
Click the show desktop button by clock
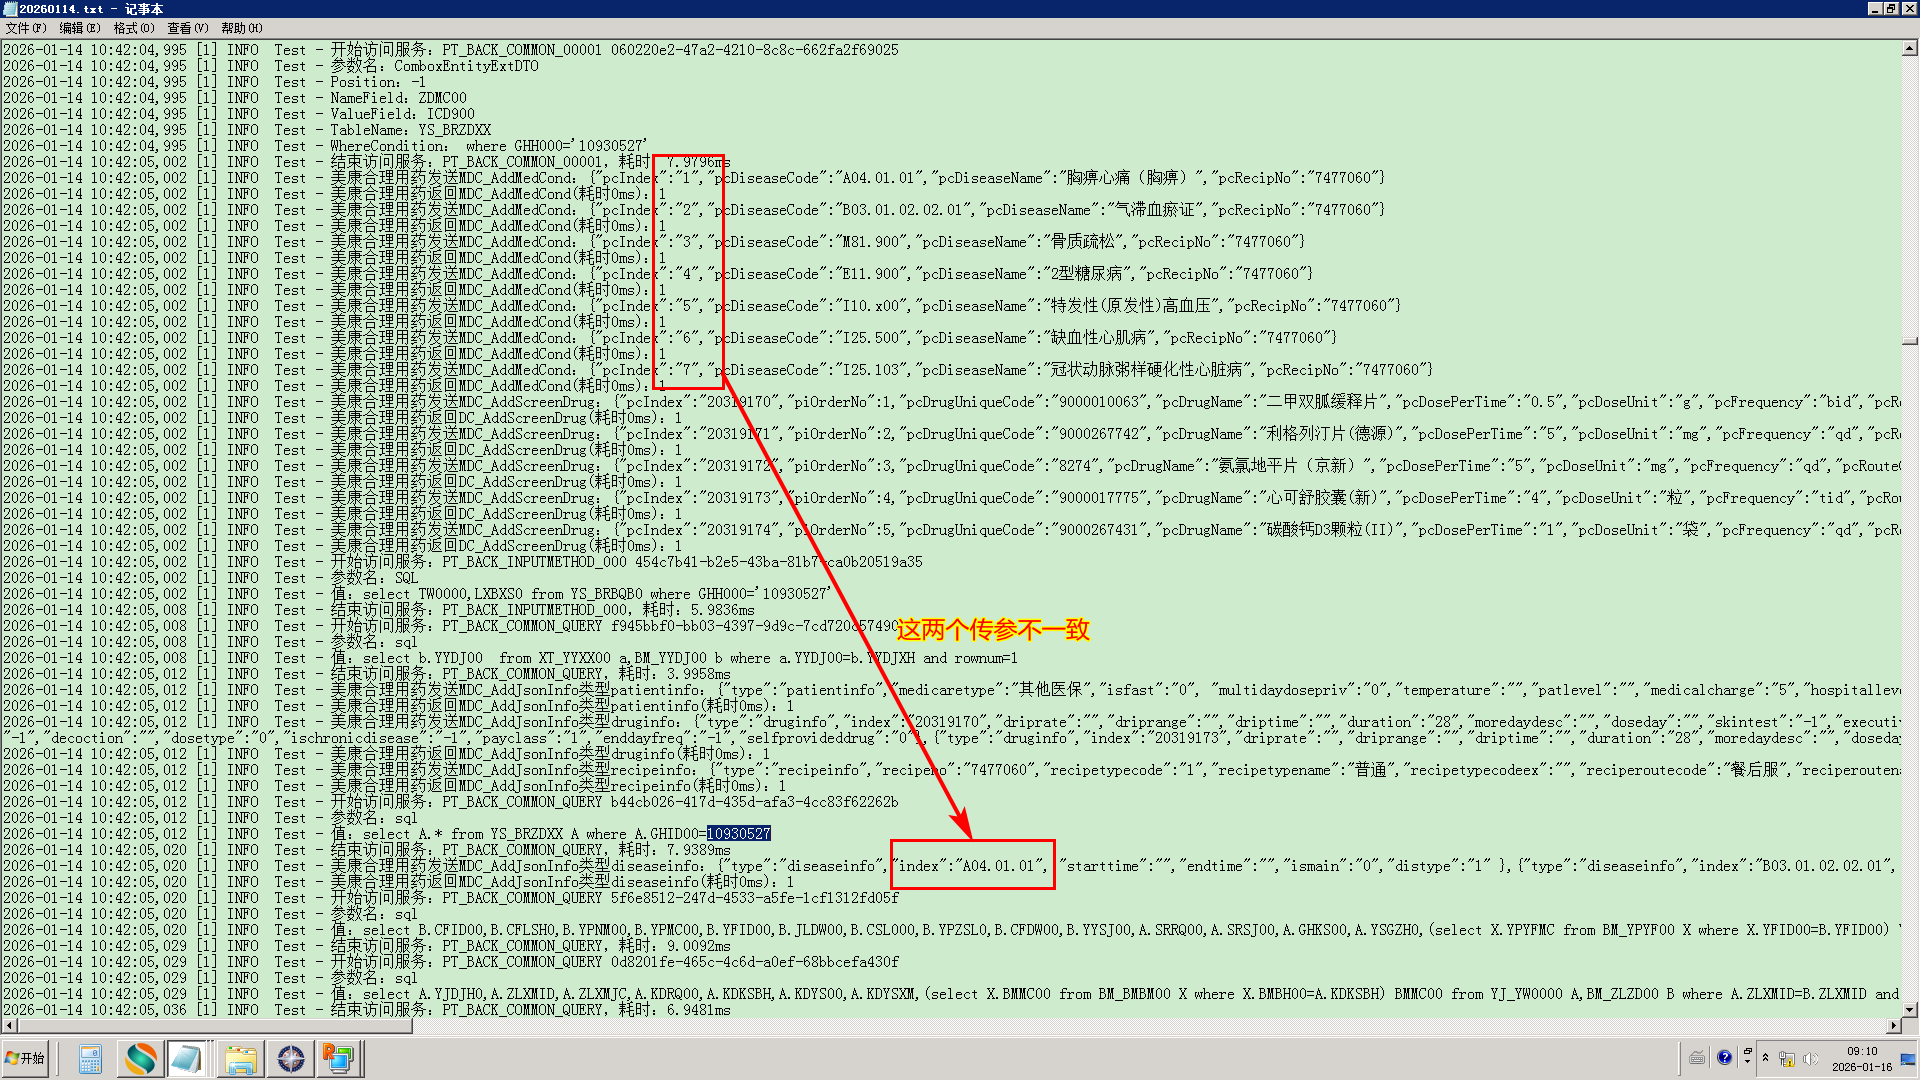click(x=1908, y=1058)
